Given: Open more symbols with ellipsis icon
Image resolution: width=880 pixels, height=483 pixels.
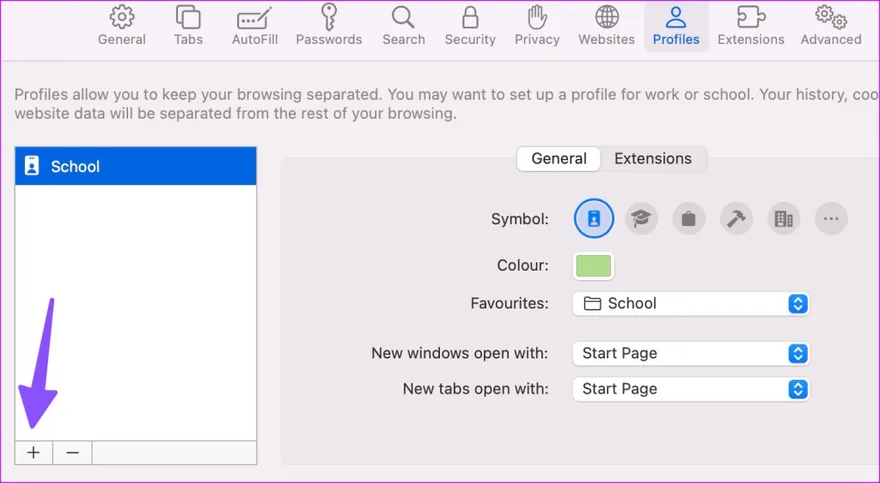Looking at the screenshot, I should (831, 219).
